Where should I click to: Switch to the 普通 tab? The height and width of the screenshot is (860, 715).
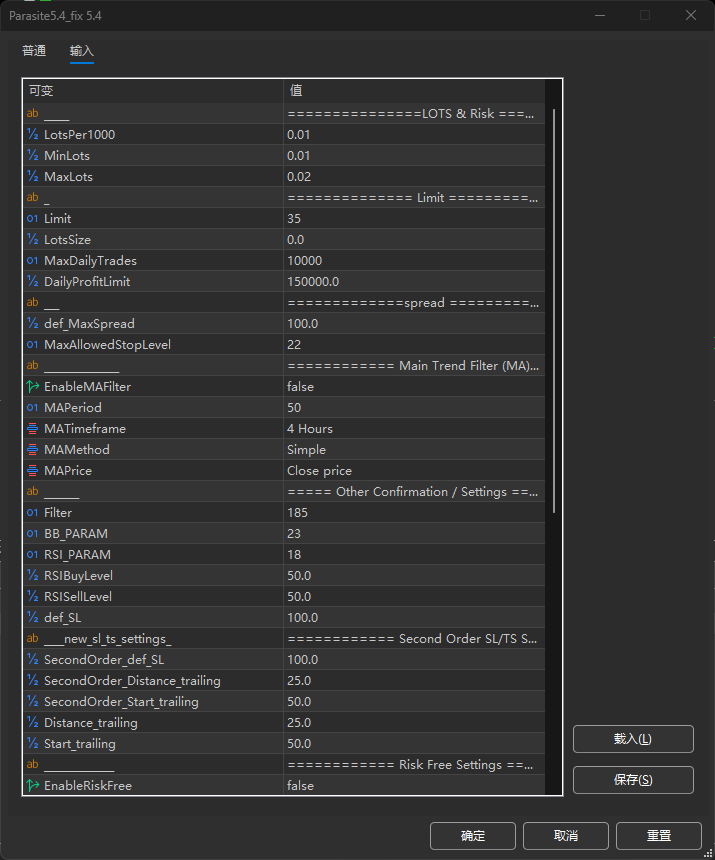34,51
